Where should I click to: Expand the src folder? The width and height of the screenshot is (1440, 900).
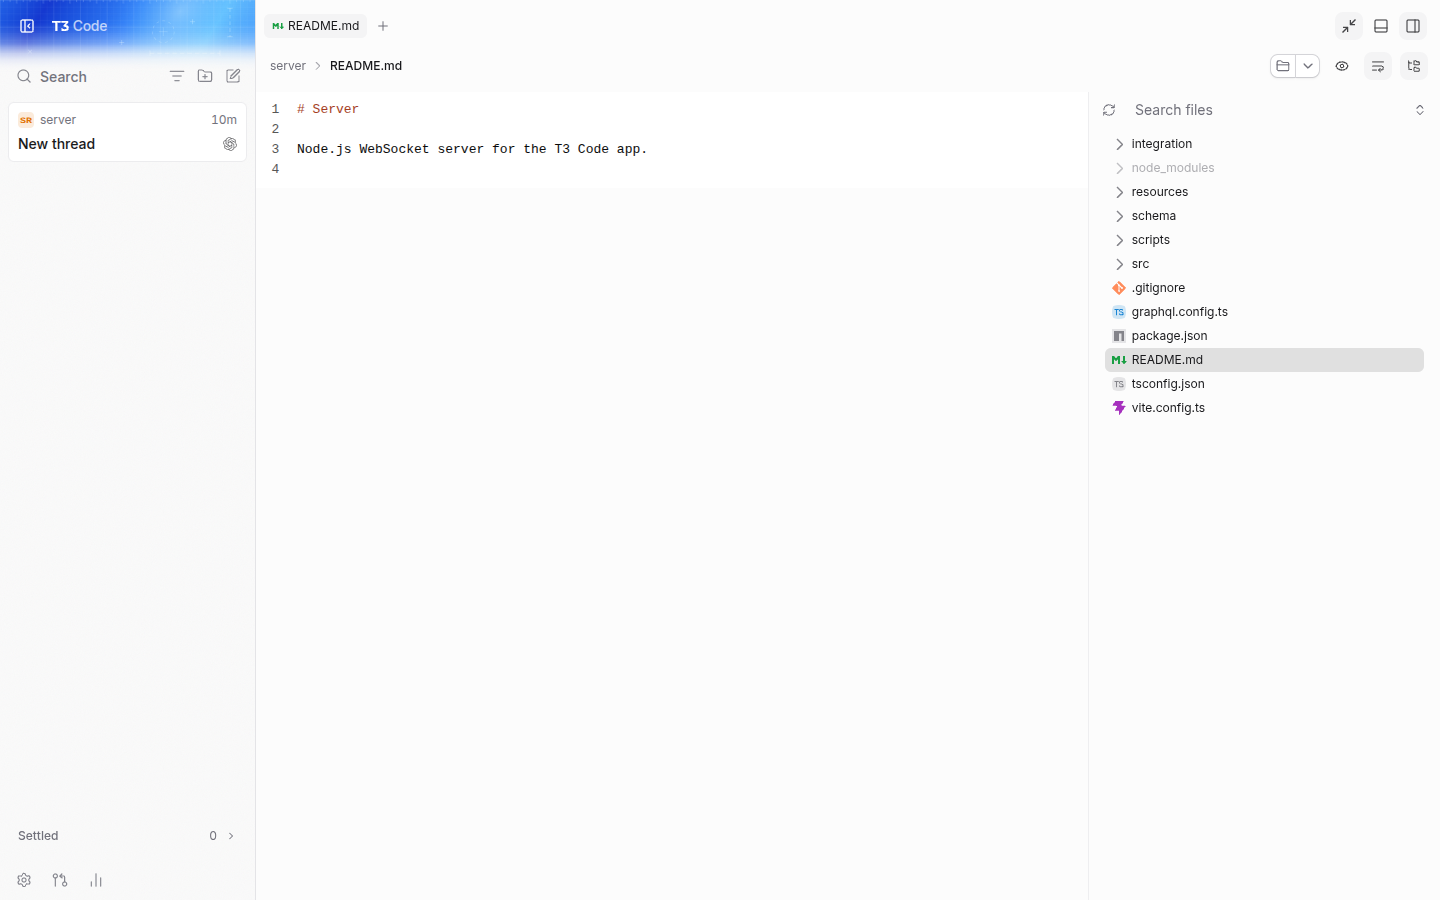[1264, 264]
